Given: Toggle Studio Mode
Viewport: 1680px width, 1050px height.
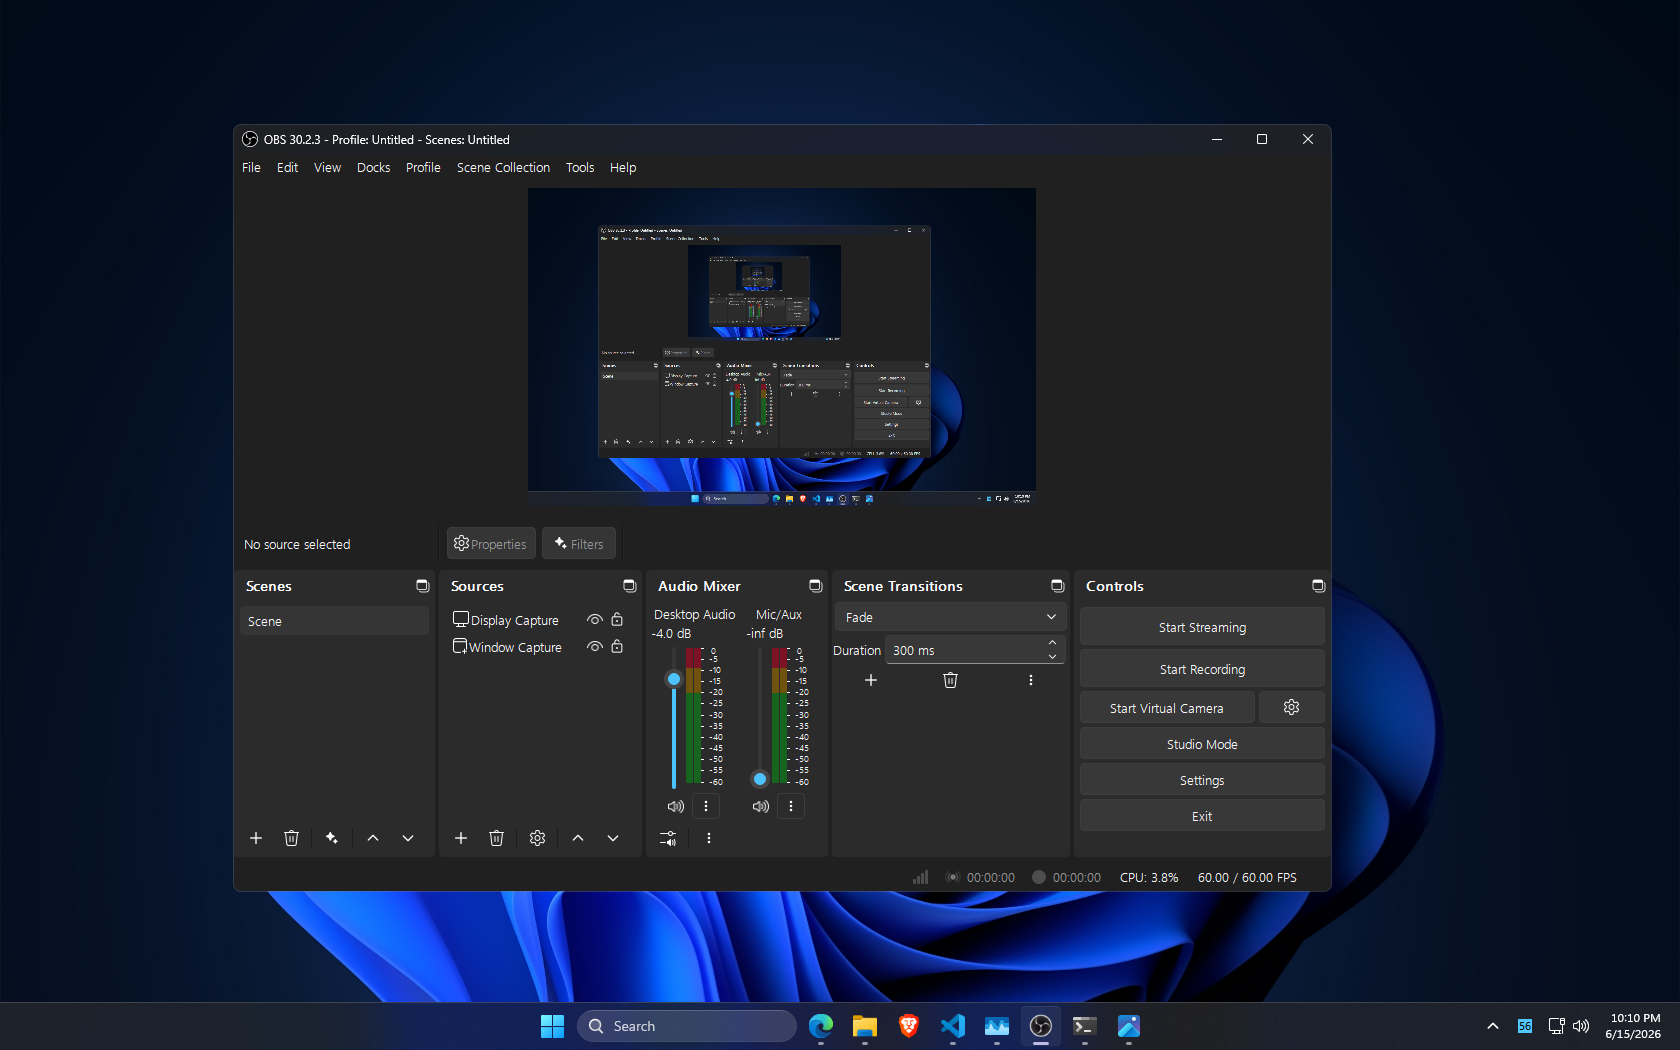Looking at the screenshot, I should tap(1202, 744).
